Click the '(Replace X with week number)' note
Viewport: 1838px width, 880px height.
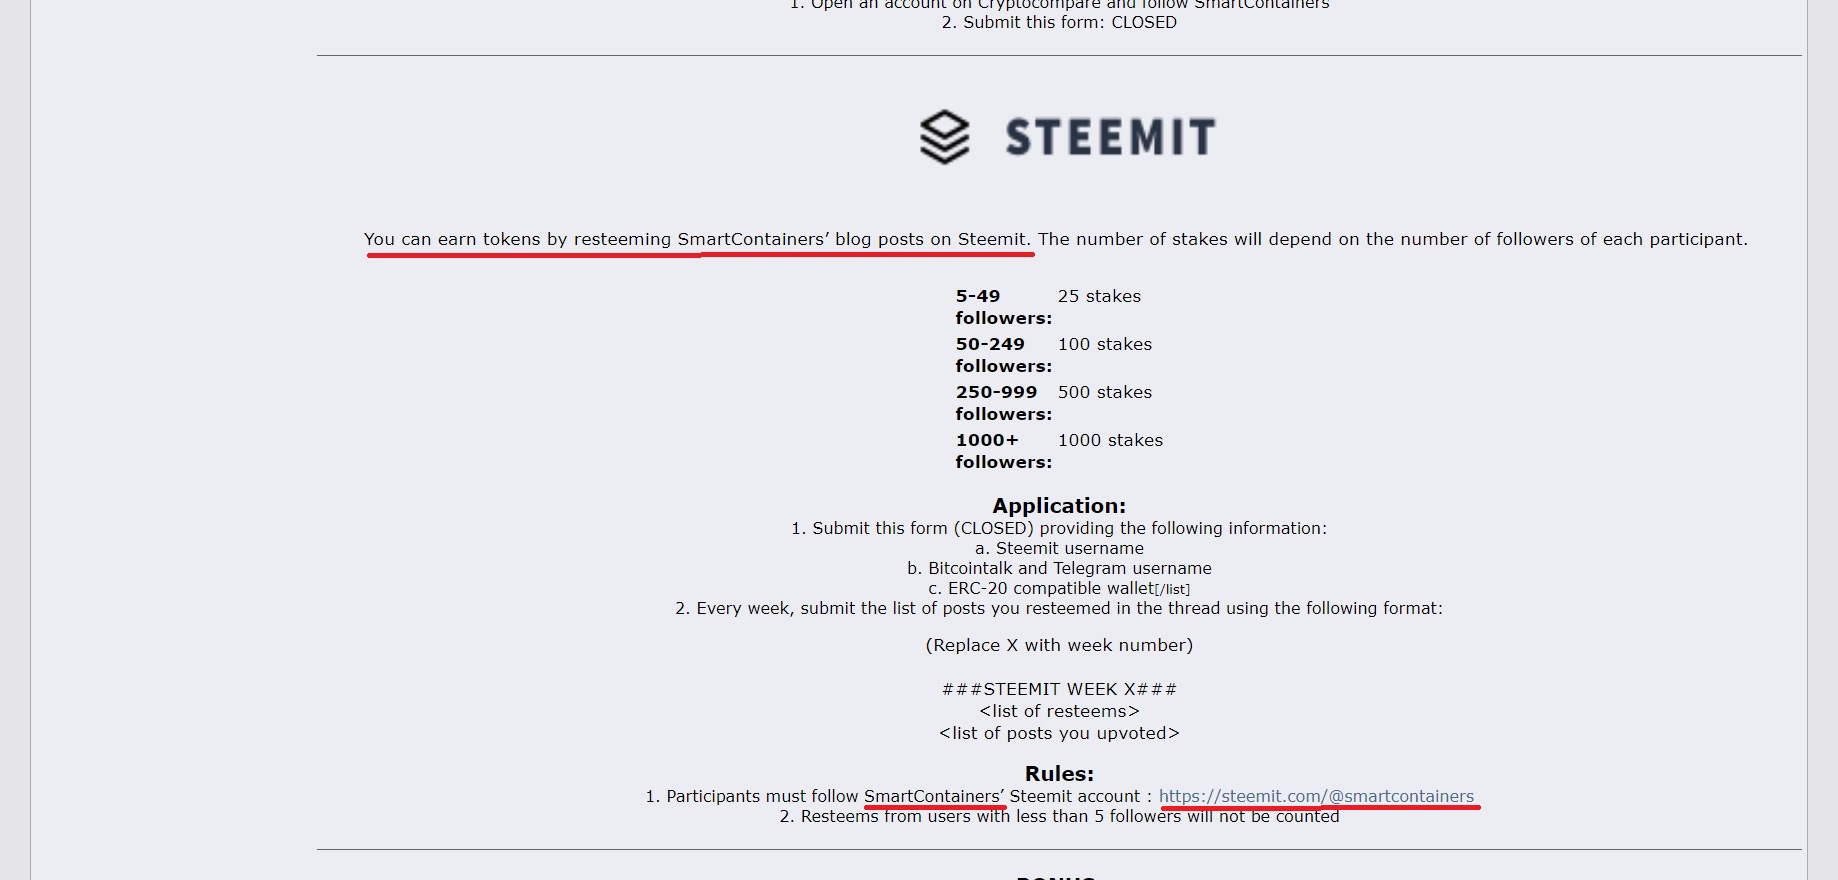coord(1059,645)
